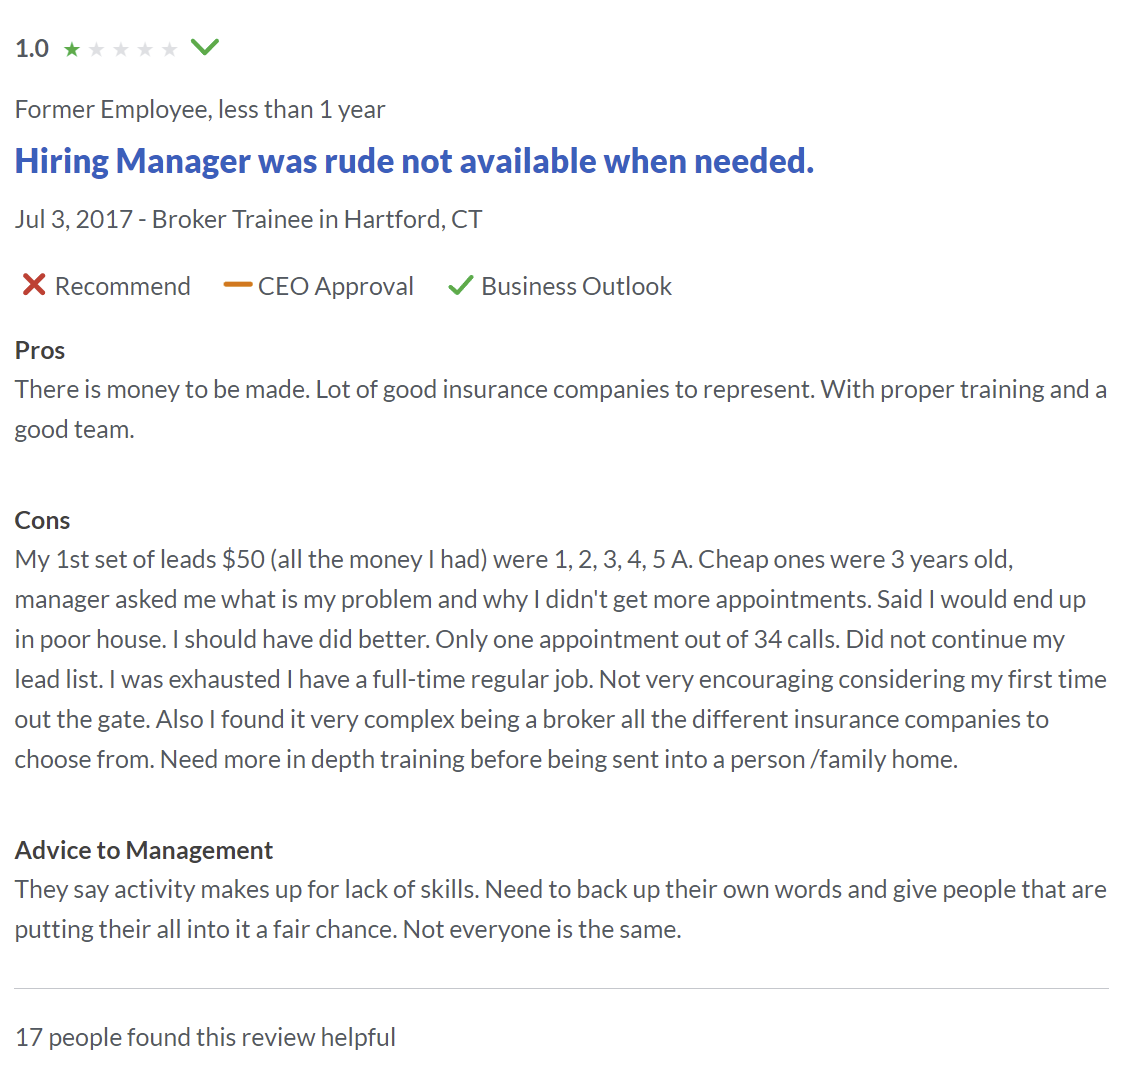Click the Advice to Management heading

144,850
